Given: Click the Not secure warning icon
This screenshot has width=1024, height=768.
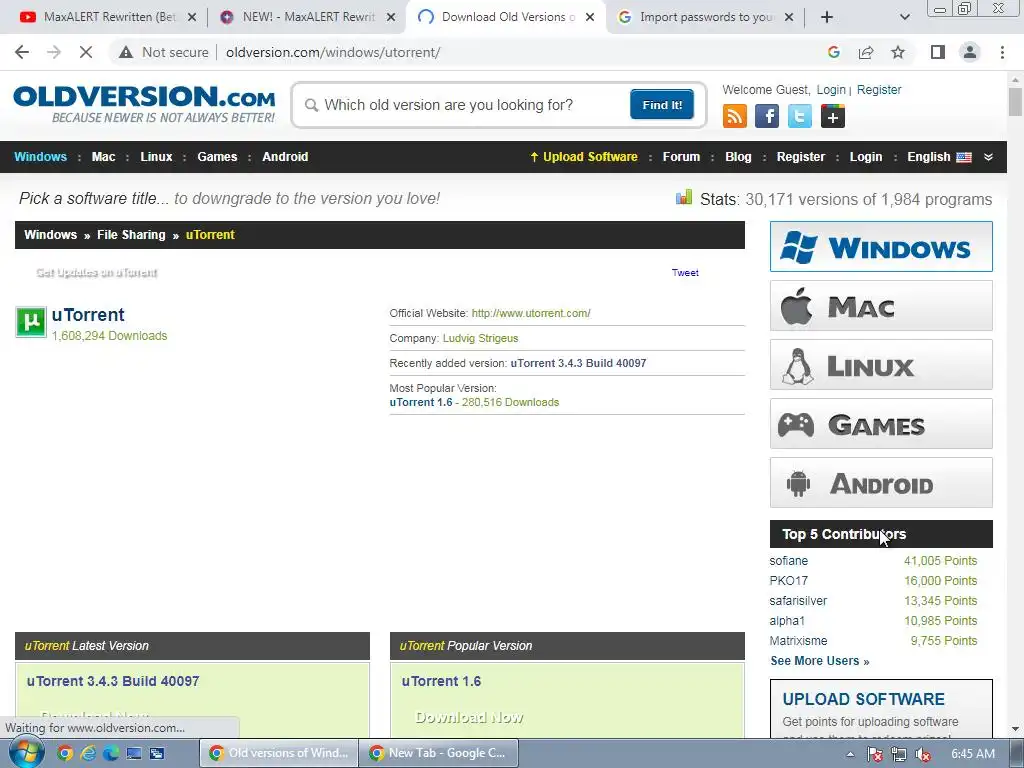Looking at the screenshot, I should pyautogui.click(x=126, y=52).
